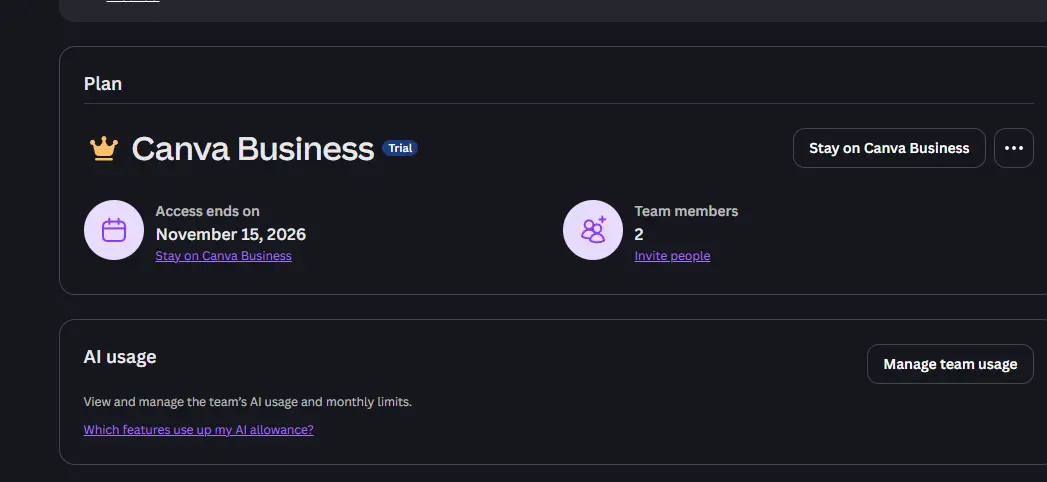Click the Access ends on label

[x=208, y=211]
